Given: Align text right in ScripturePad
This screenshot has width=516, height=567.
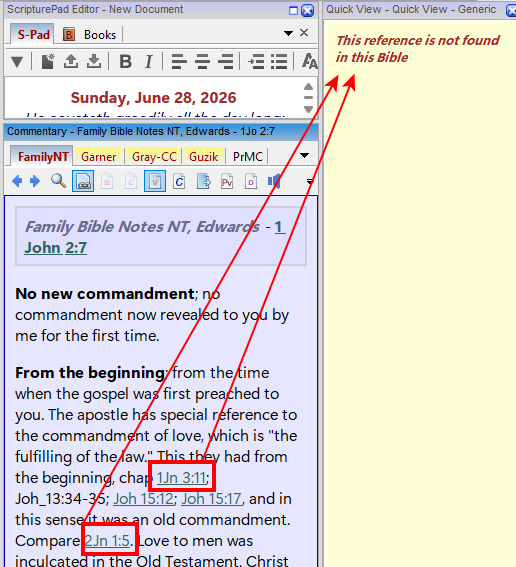Looking at the screenshot, I should [x=226, y=61].
